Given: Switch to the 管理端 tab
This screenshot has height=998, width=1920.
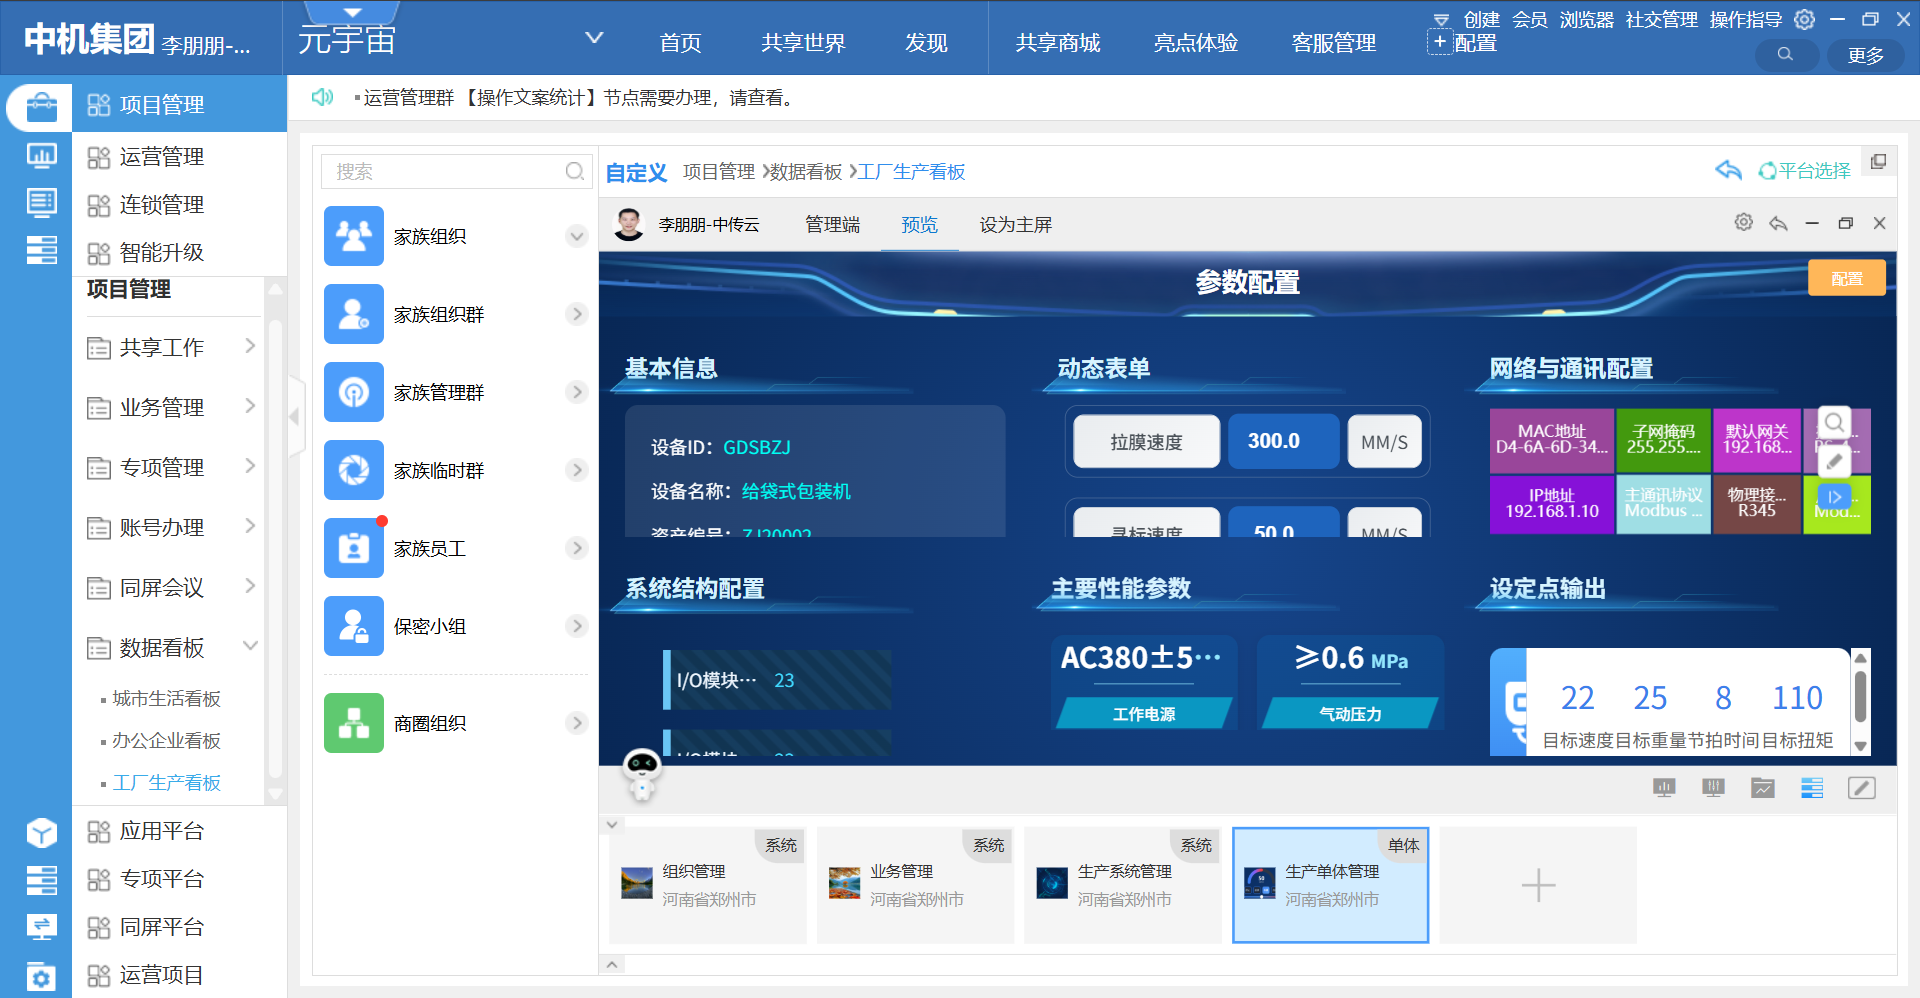Looking at the screenshot, I should click(832, 225).
